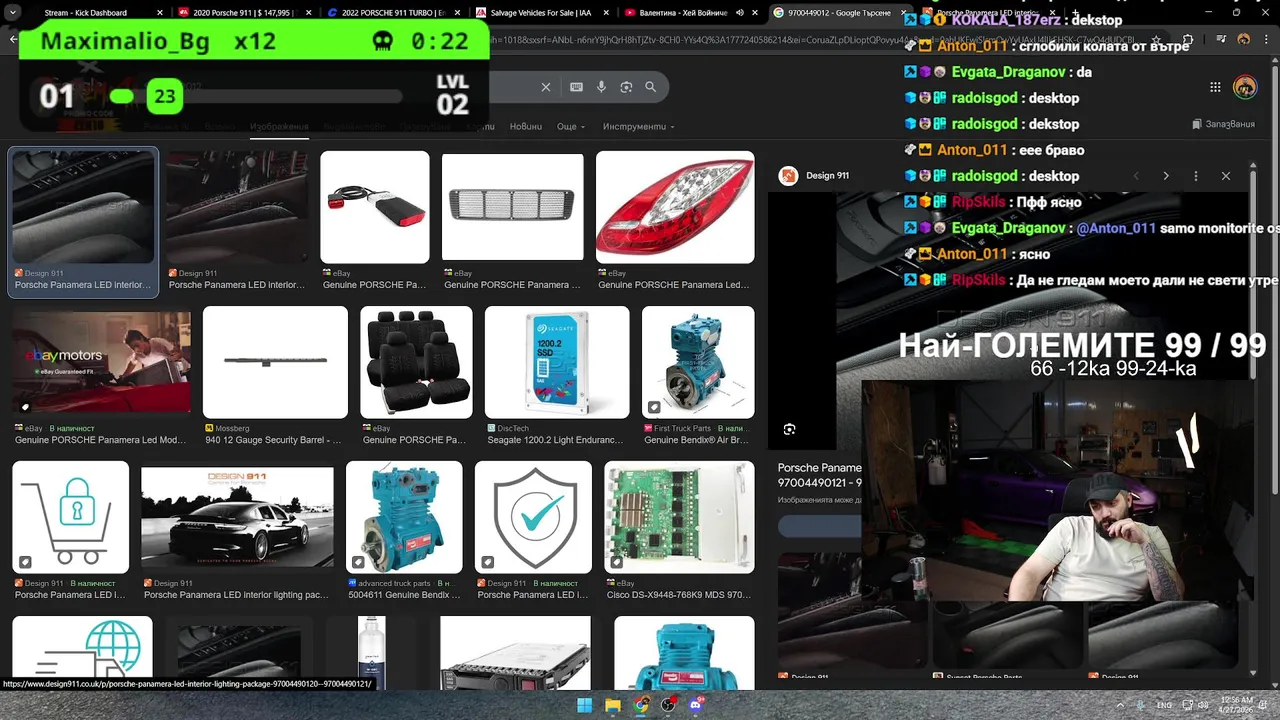The width and height of the screenshot is (1280, 720).
Task: Open the red Porsche tail light thumbnail
Action: click(x=675, y=206)
